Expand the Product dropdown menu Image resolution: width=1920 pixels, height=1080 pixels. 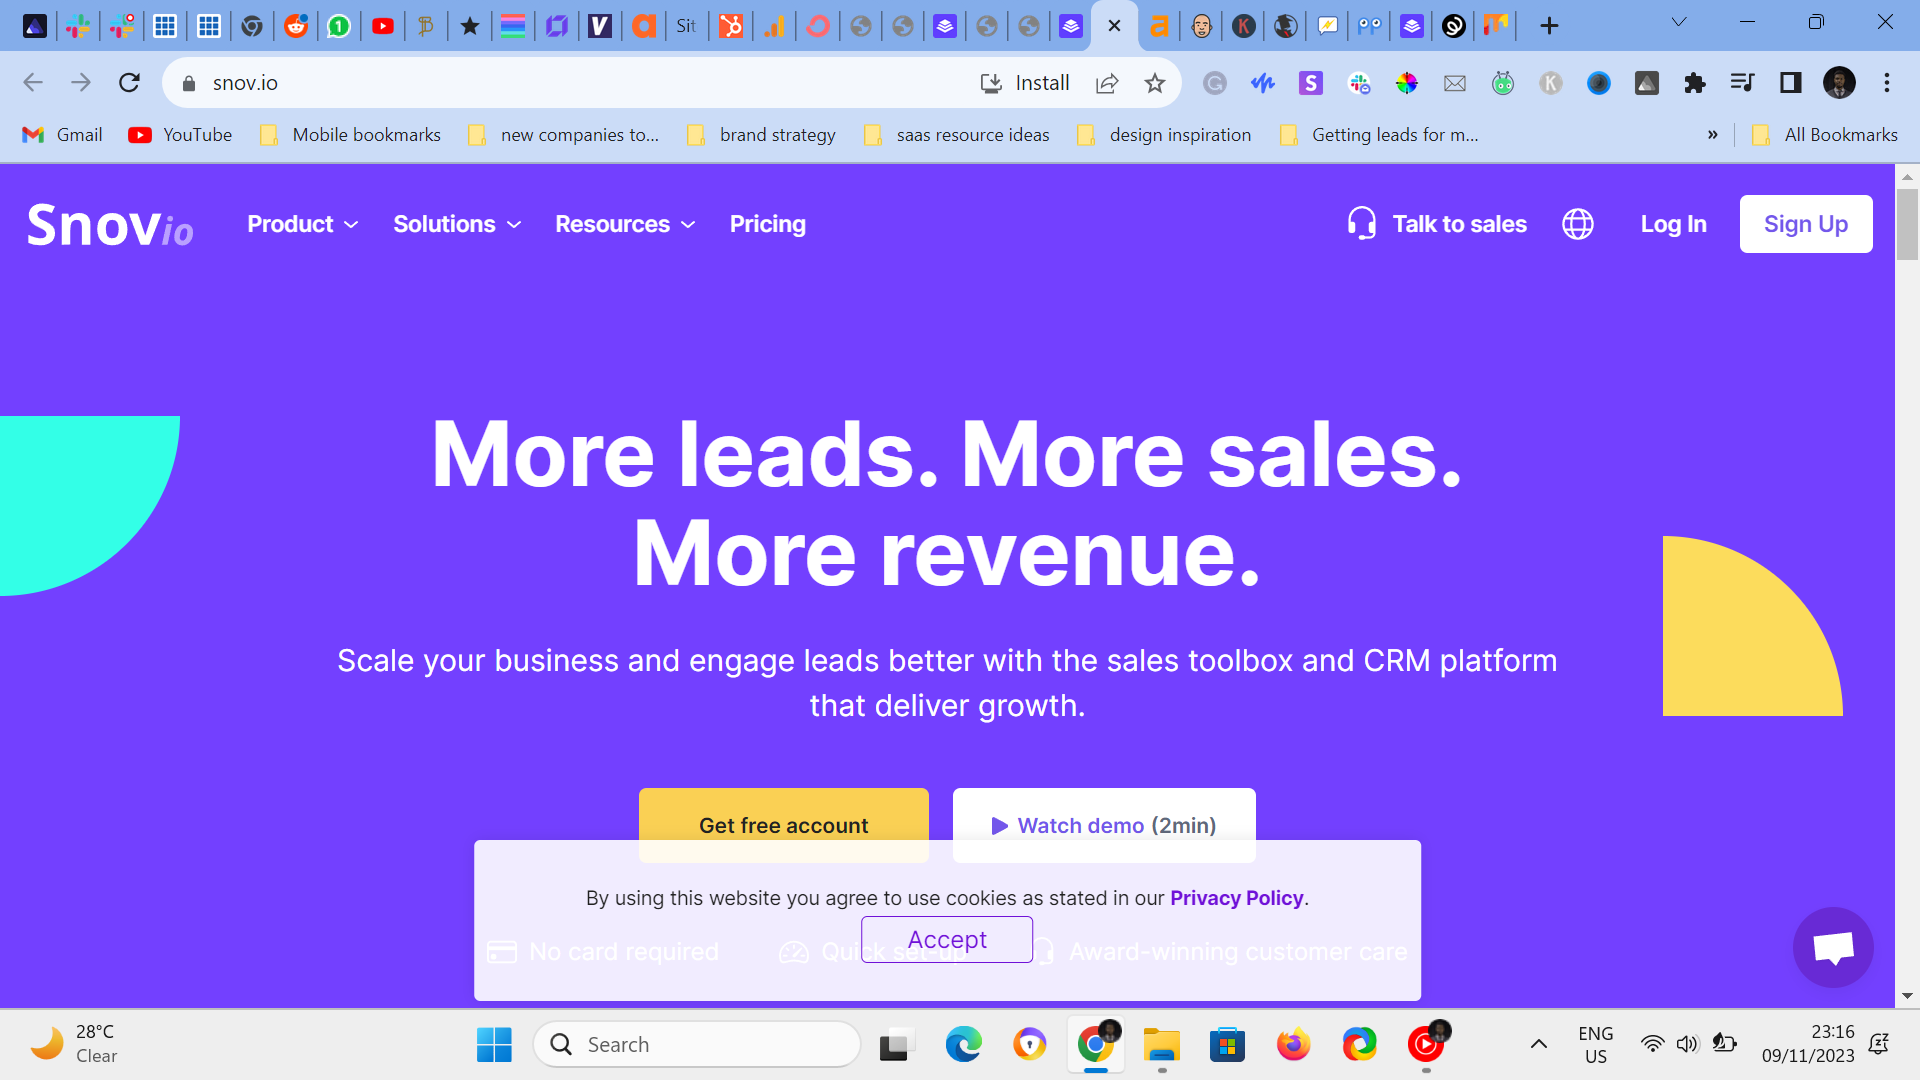[303, 224]
